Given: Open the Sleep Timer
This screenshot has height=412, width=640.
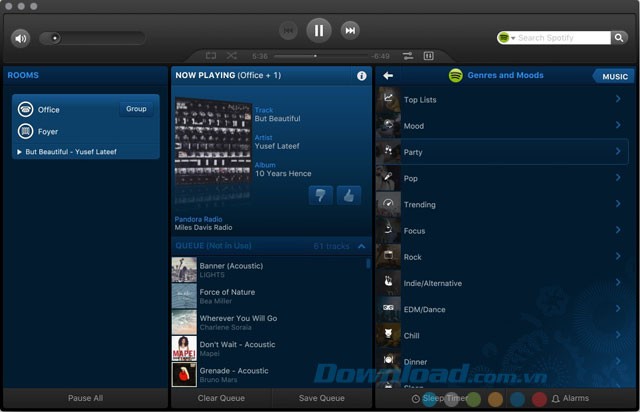Looking at the screenshot, I should coord(440,399).
